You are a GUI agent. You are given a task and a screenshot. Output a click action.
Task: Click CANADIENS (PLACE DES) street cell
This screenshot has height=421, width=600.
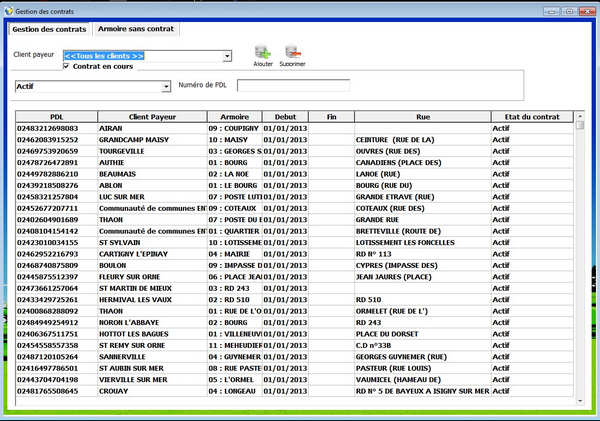point(423,163)
